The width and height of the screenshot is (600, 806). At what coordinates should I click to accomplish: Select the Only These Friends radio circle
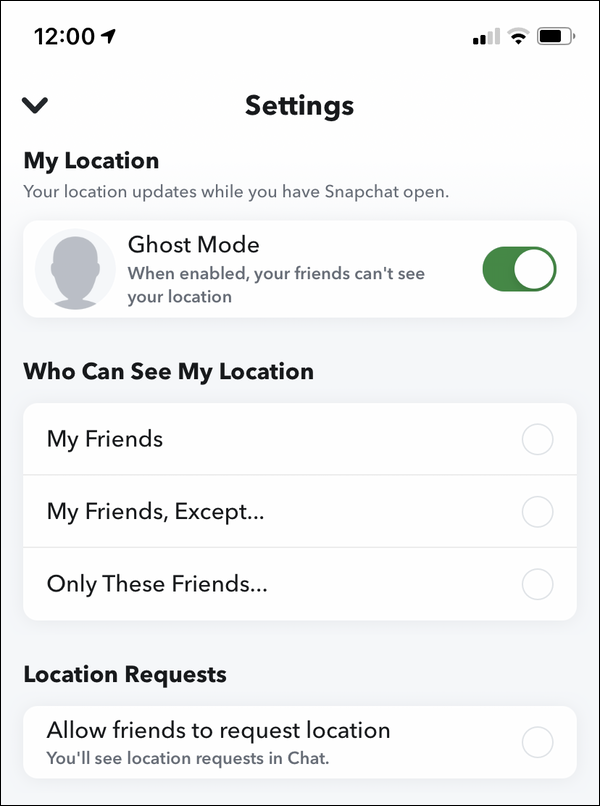537,584
